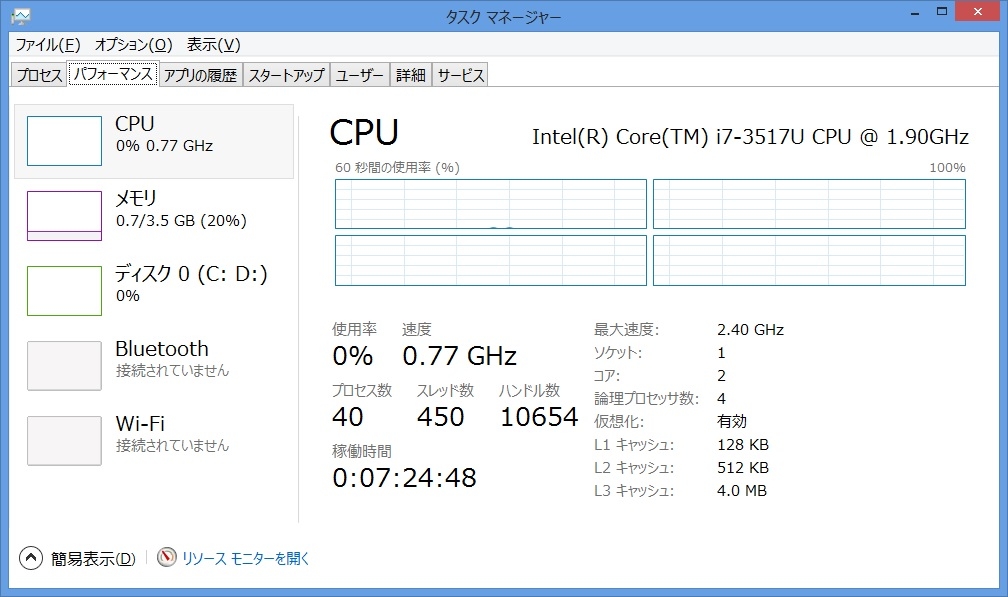
Task: Open the オプション(O) menu
Action: (x=133, y=45)
